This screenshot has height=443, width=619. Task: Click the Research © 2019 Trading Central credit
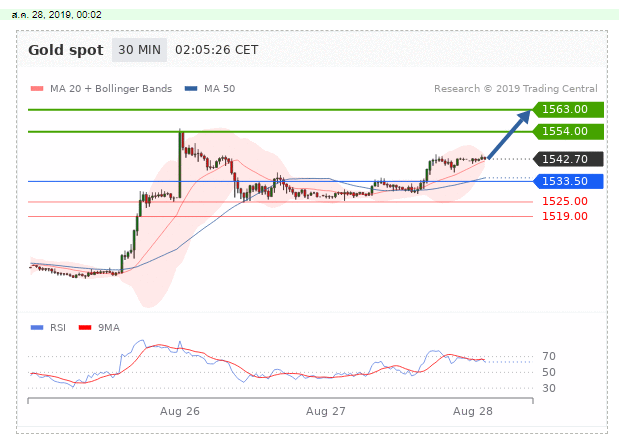pos(516,88)
